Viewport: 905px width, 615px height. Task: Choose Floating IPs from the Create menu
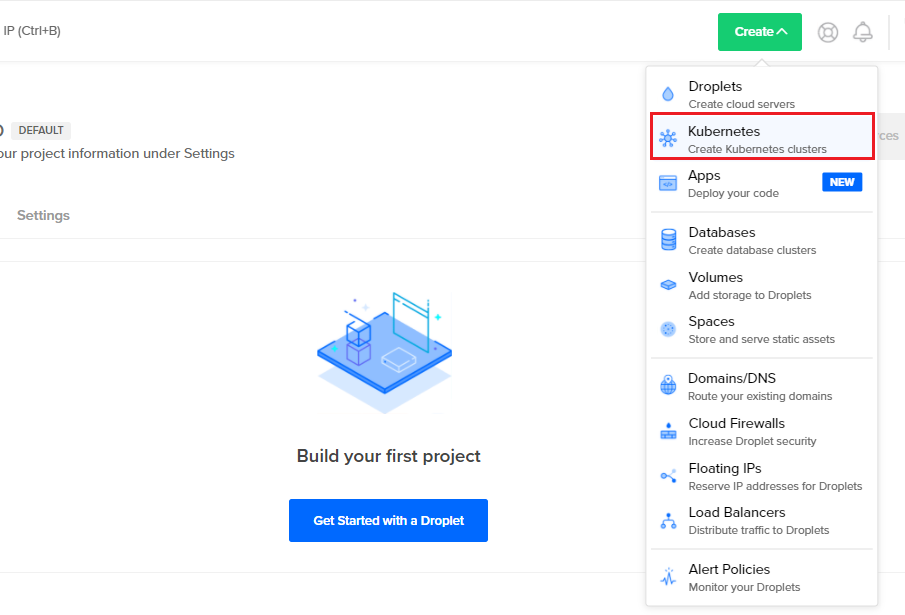[762, 476]
